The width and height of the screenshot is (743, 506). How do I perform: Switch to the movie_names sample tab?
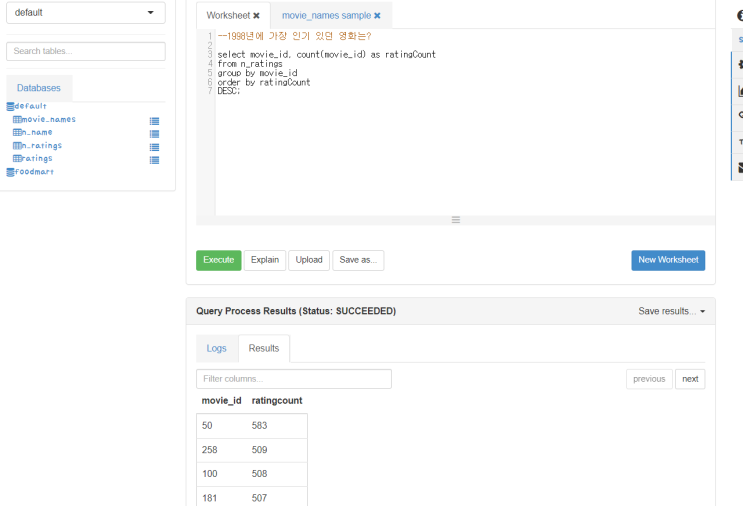click(x=326, y=16)
